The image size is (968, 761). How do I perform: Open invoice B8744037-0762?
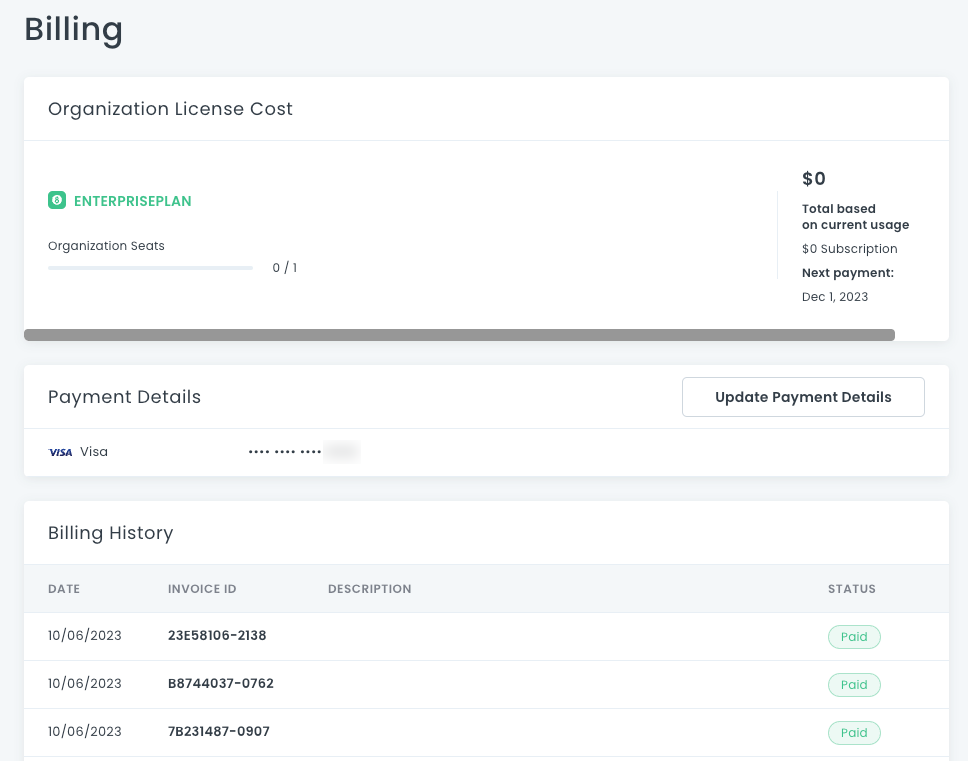click(220, 684)
